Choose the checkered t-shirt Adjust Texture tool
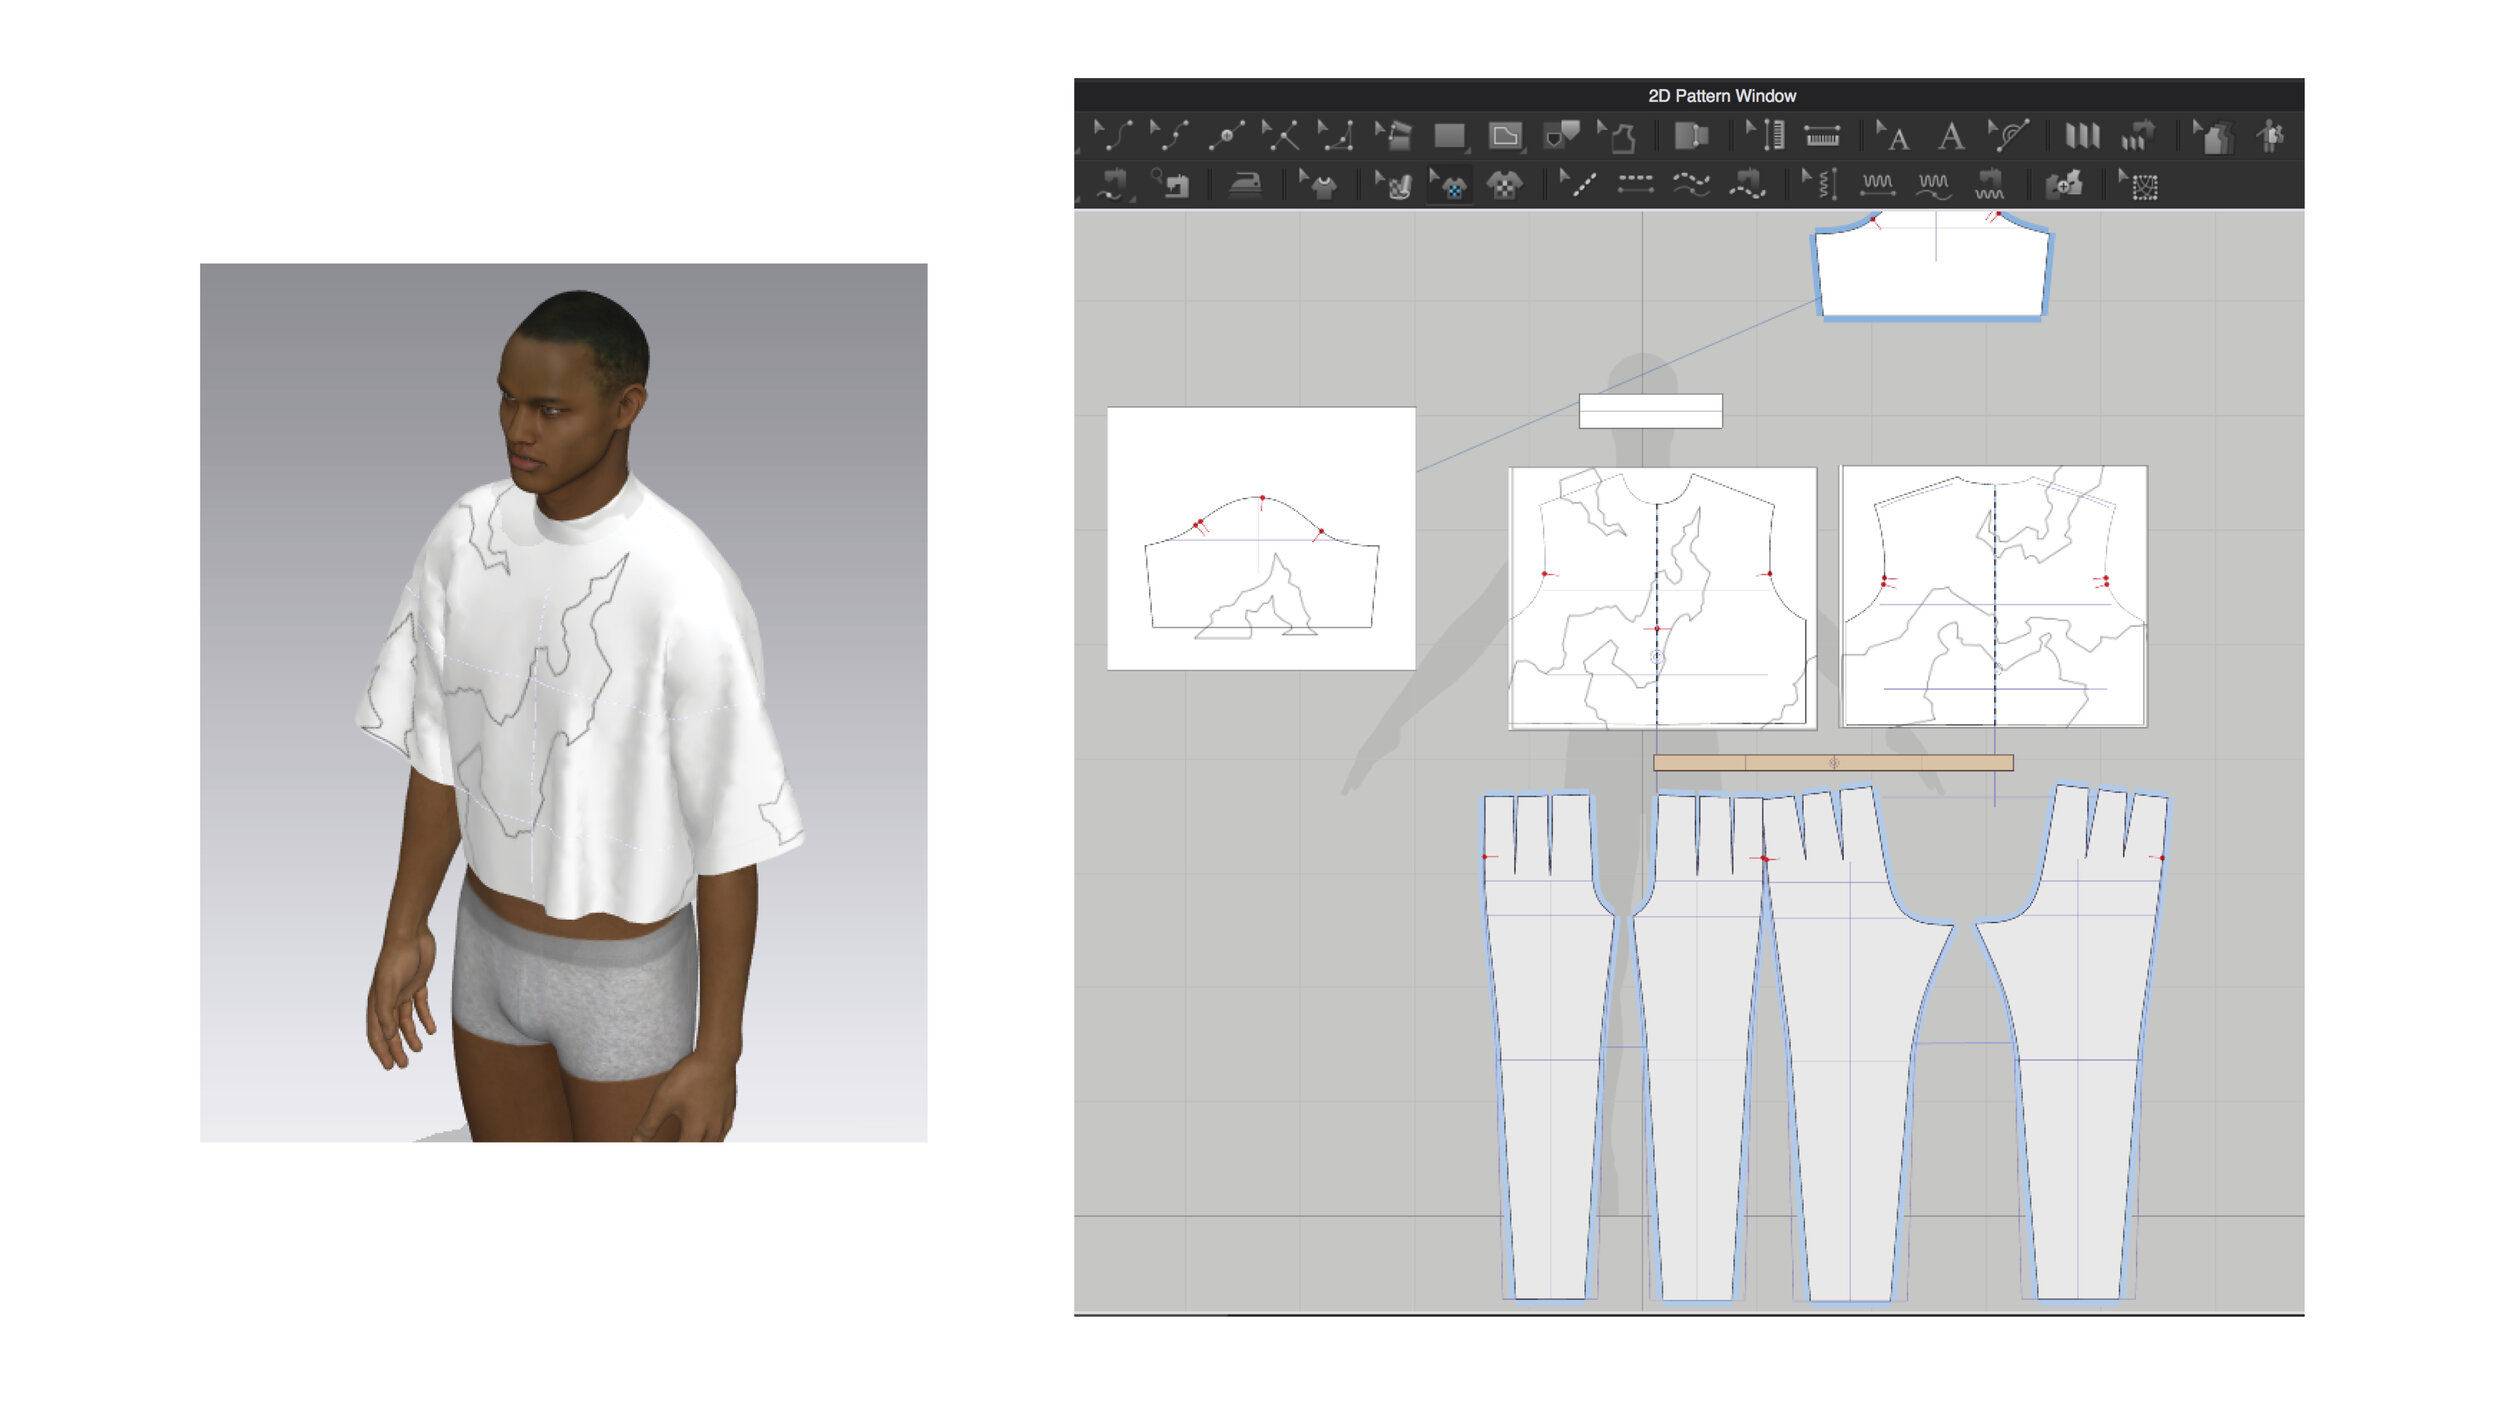 pyautogui.click(x=1504, y=185)
